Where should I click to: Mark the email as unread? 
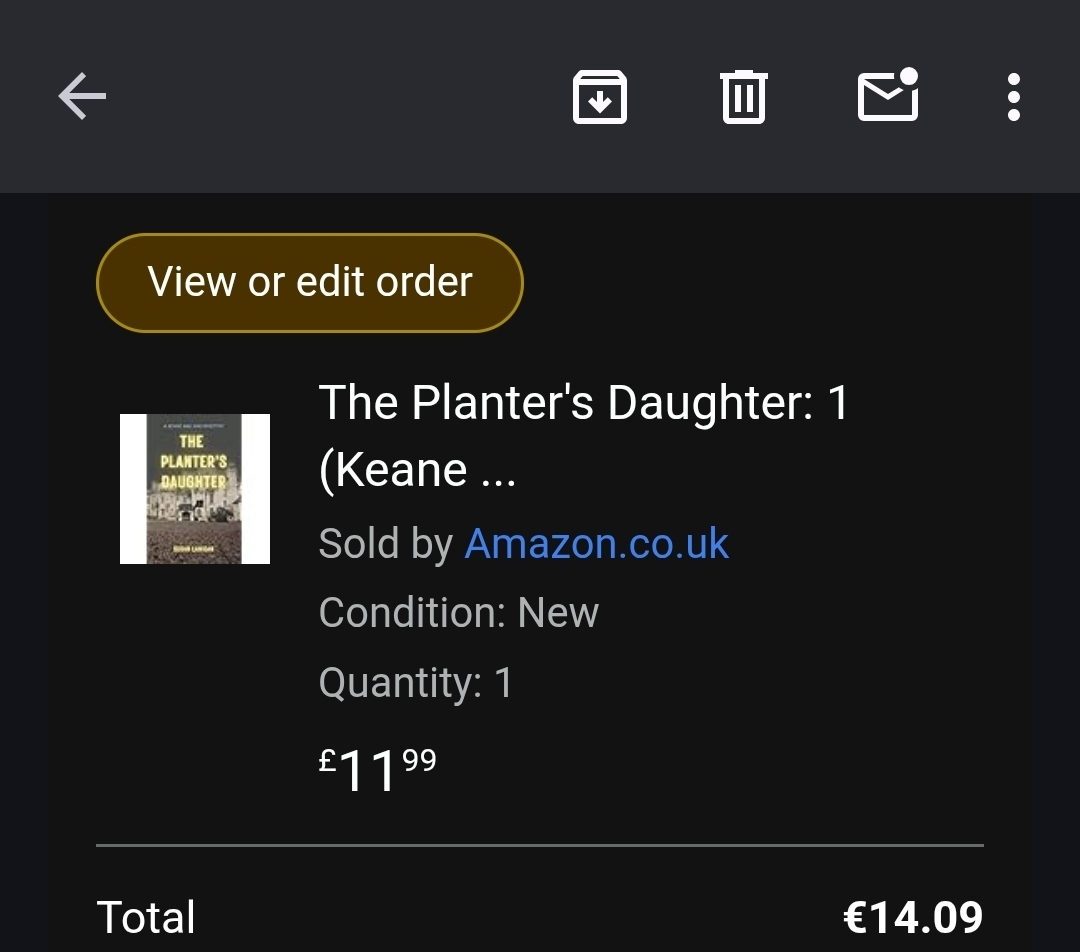click(x=887, y=97)
